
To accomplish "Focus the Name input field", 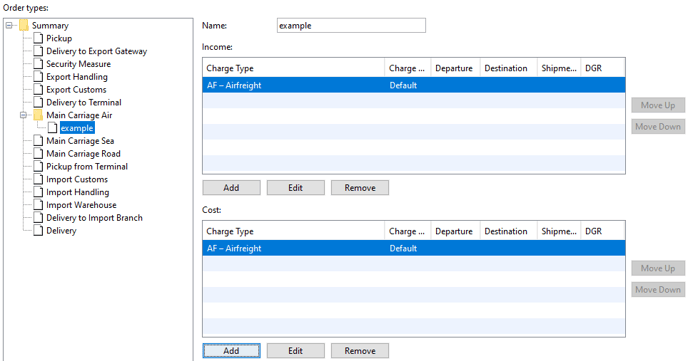I will [351, 25].
